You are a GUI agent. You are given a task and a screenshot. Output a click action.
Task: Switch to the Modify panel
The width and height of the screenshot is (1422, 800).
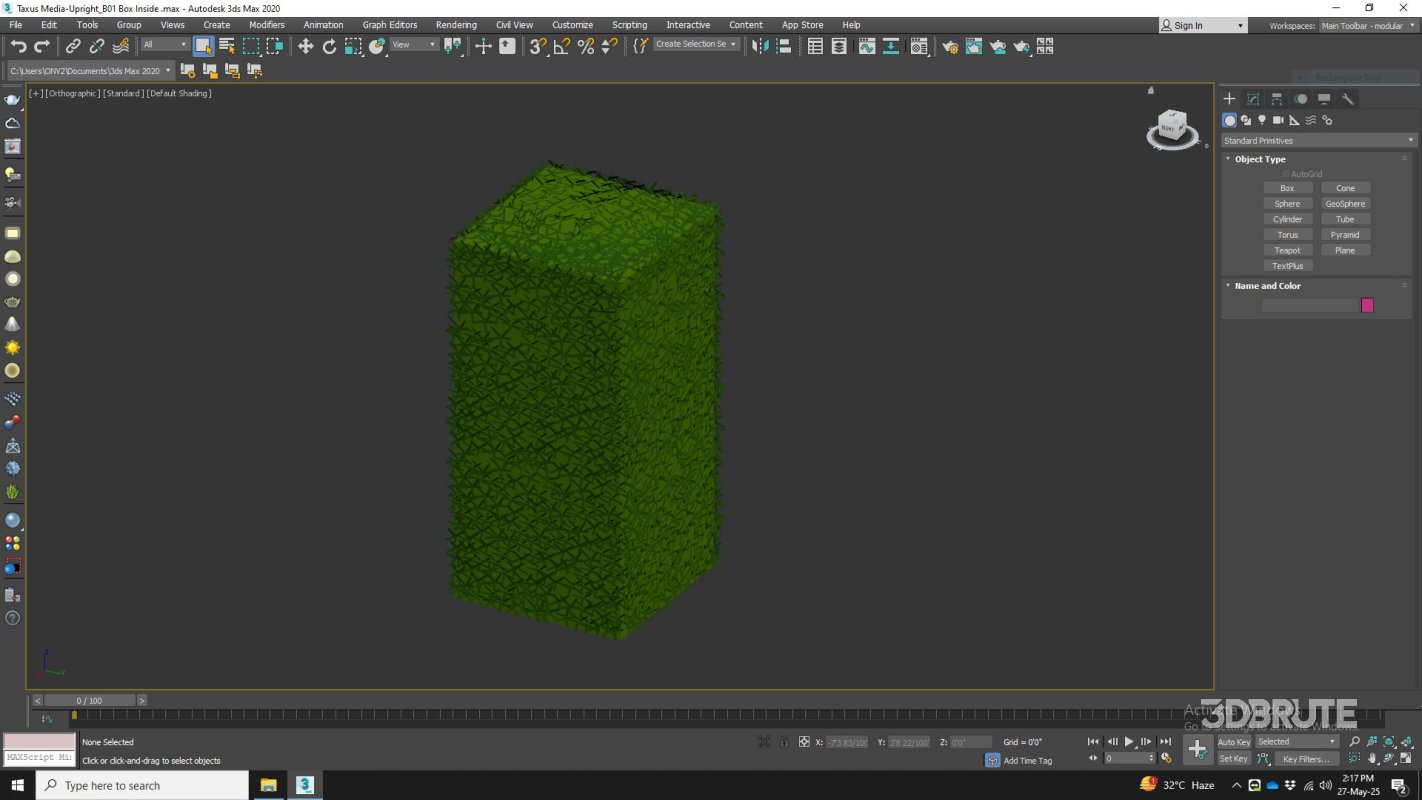[1253, 99]
